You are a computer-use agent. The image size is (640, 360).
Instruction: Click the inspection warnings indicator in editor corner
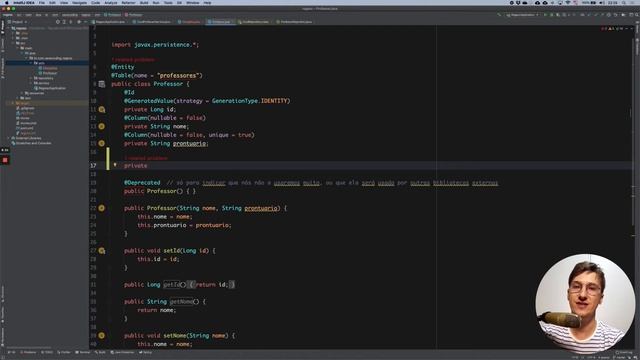[x=611, y=29]
